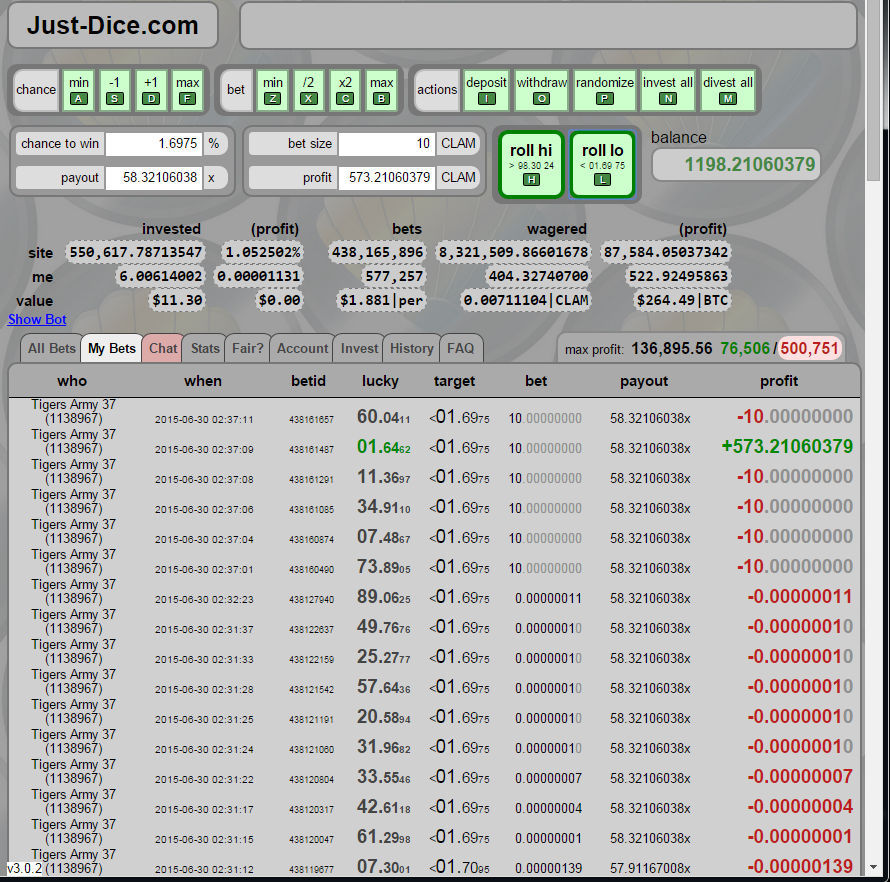Click my wagered value 404.32740700
The width and height of the screenshot is (890, 882).
pyautogui.click(x=538, y=276)
